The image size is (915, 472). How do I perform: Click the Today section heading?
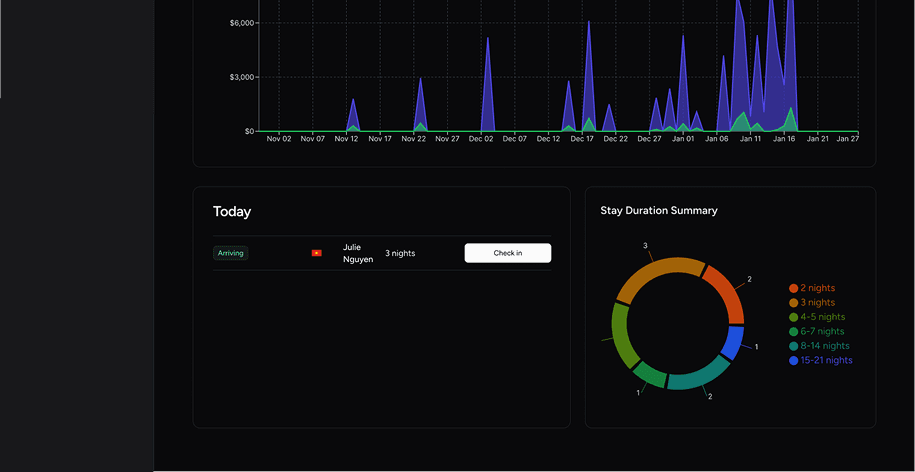(232, 212)
